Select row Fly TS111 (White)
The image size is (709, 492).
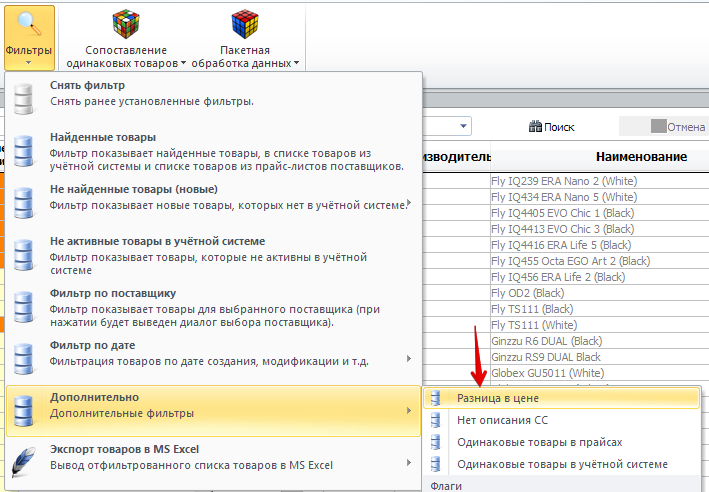(534, 325)
